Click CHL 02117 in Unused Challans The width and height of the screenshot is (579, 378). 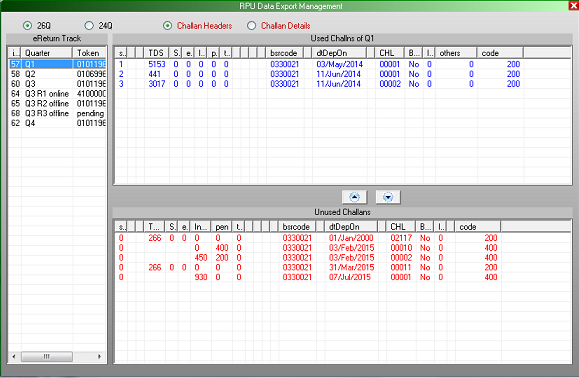tap(401, 238)
